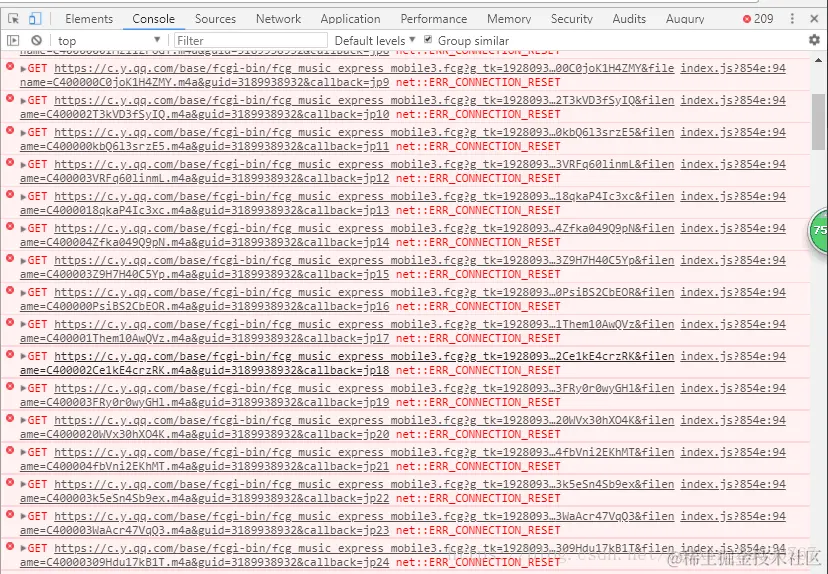828x574 pixels.
Task: Expand the GET request ending in jp9
Action: click(23, 69)
